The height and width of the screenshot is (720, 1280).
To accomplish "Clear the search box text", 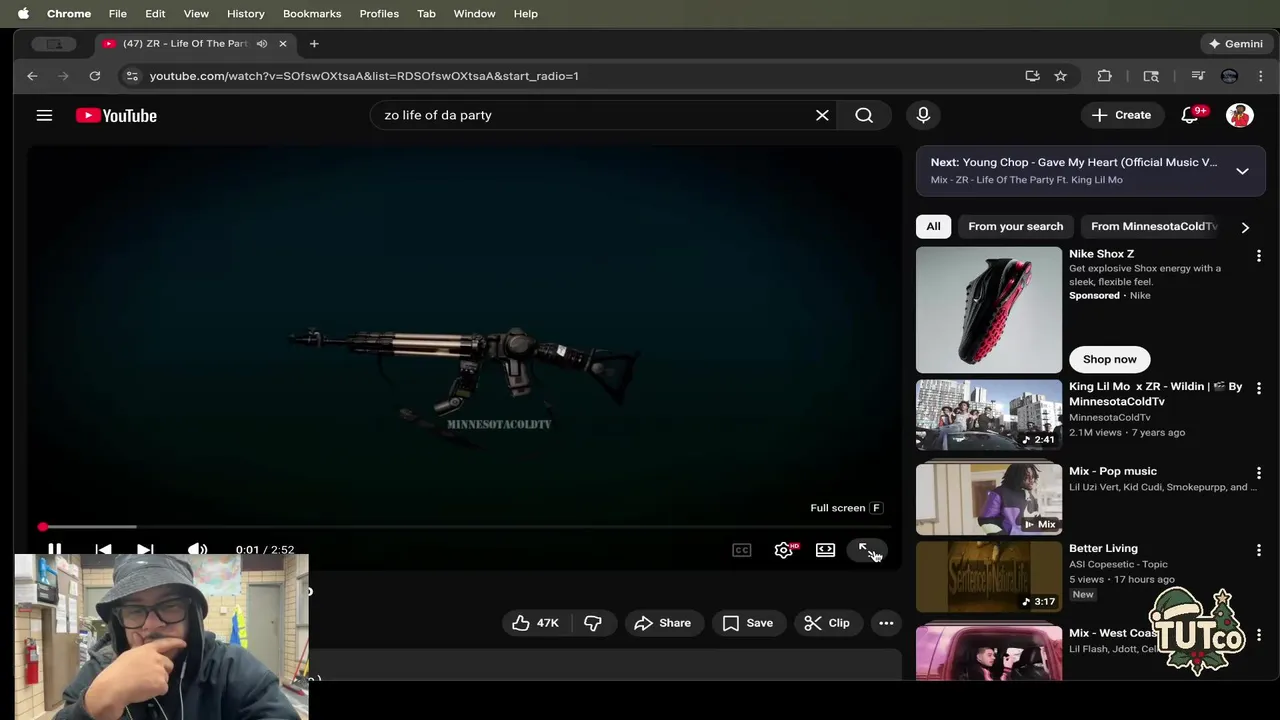I will coord(822,115).
